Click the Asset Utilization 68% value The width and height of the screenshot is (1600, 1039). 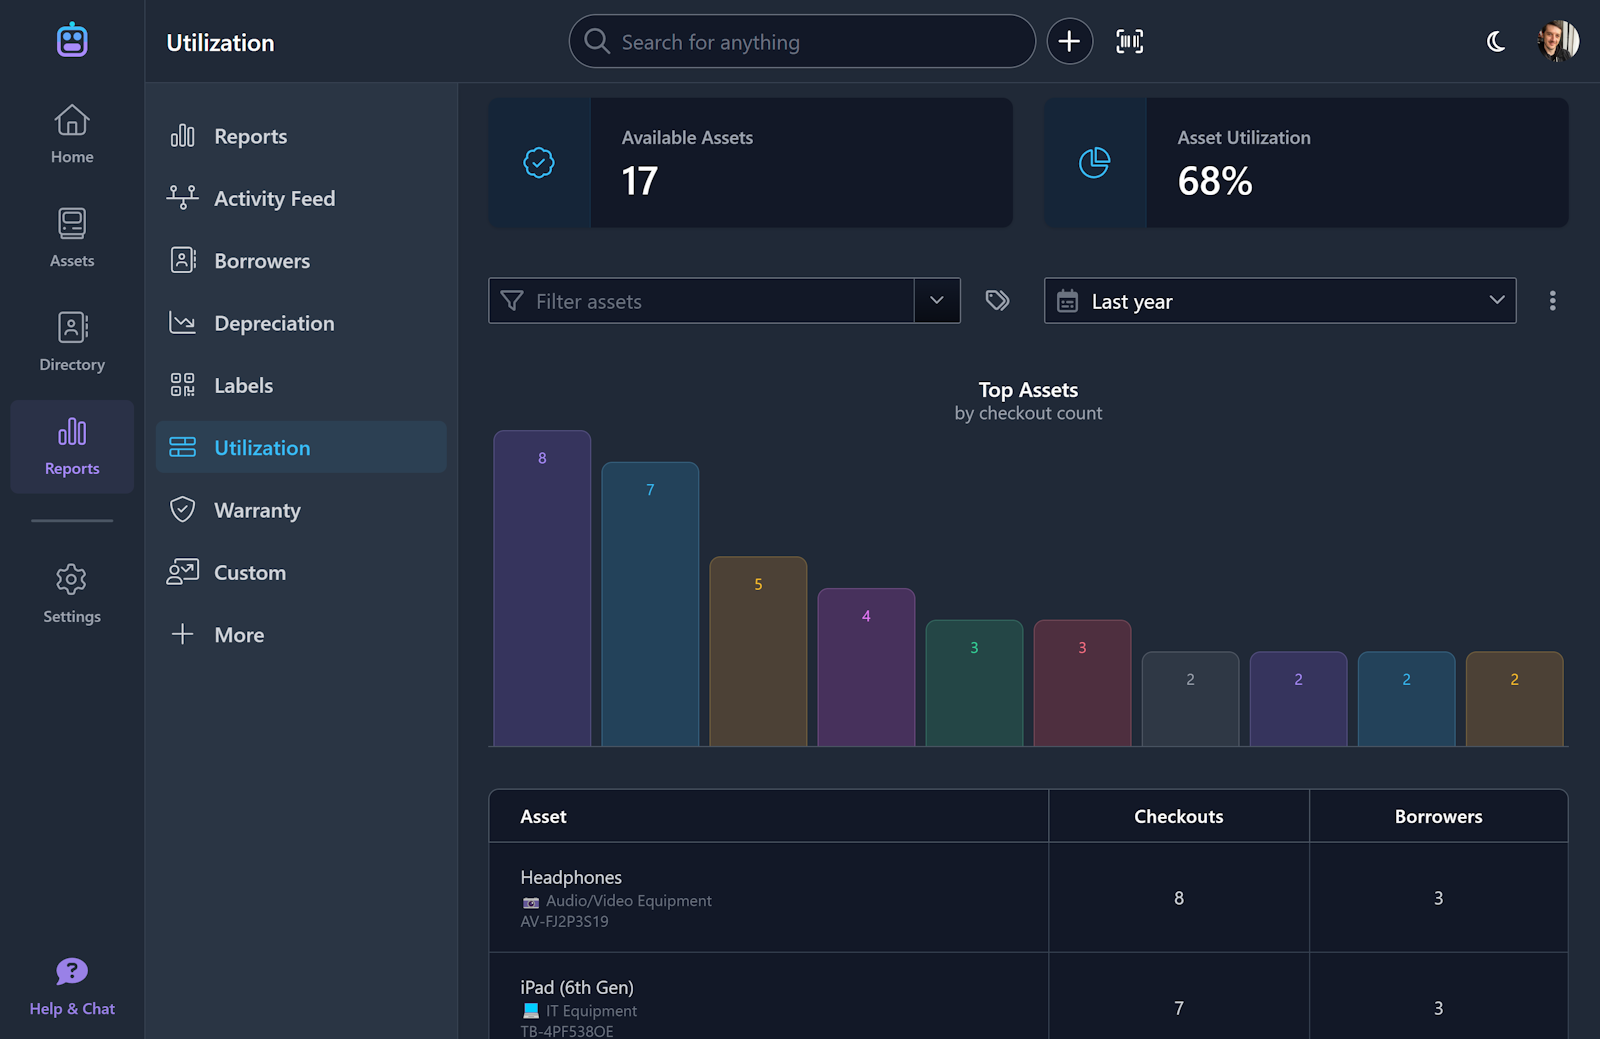click(1215, 181)
